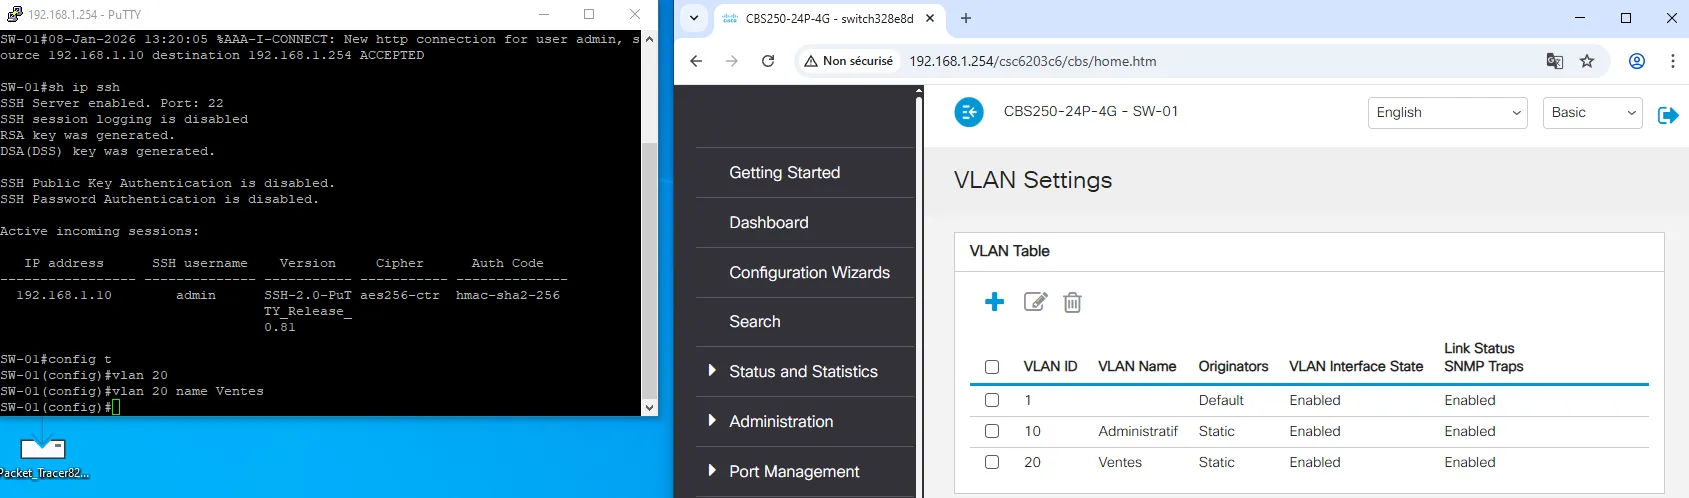
Task: Click the edit VLAN pencil icon
Action: pyautogui.click(x=1035, y=302)
